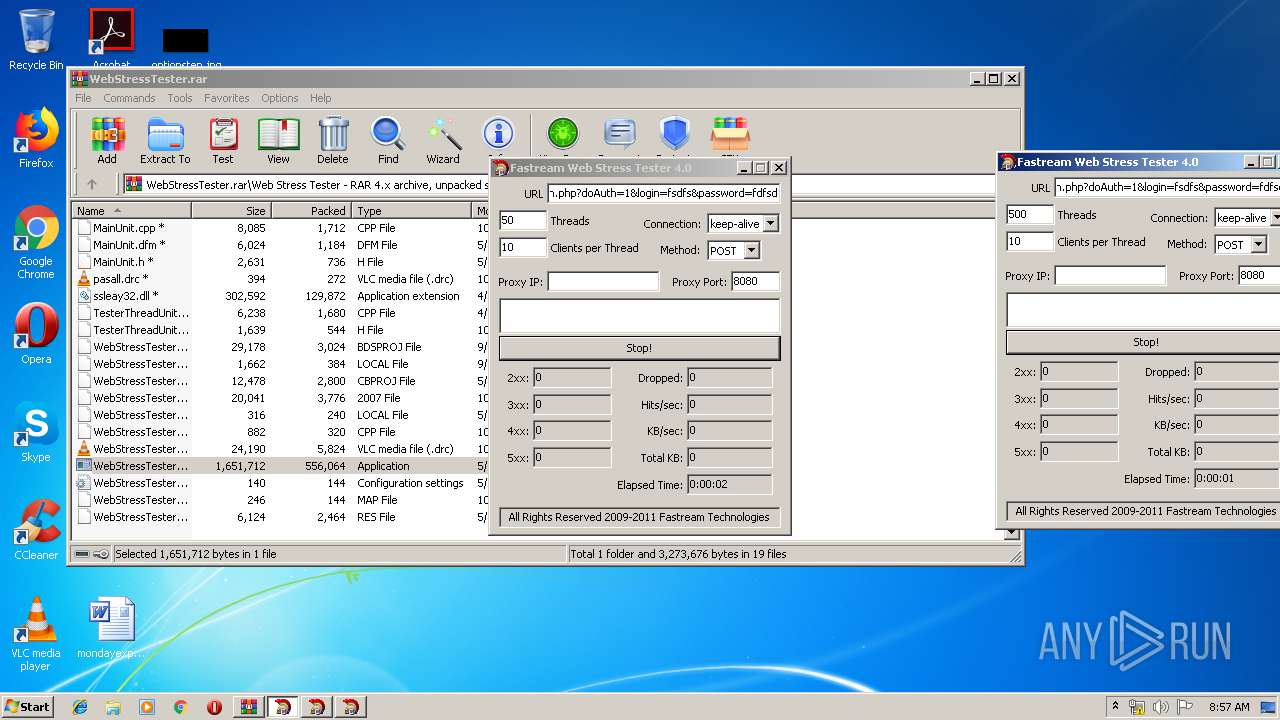Click Opera icon in the taskbar
This screenshot has width=1280, height=720.
(214, 707)
